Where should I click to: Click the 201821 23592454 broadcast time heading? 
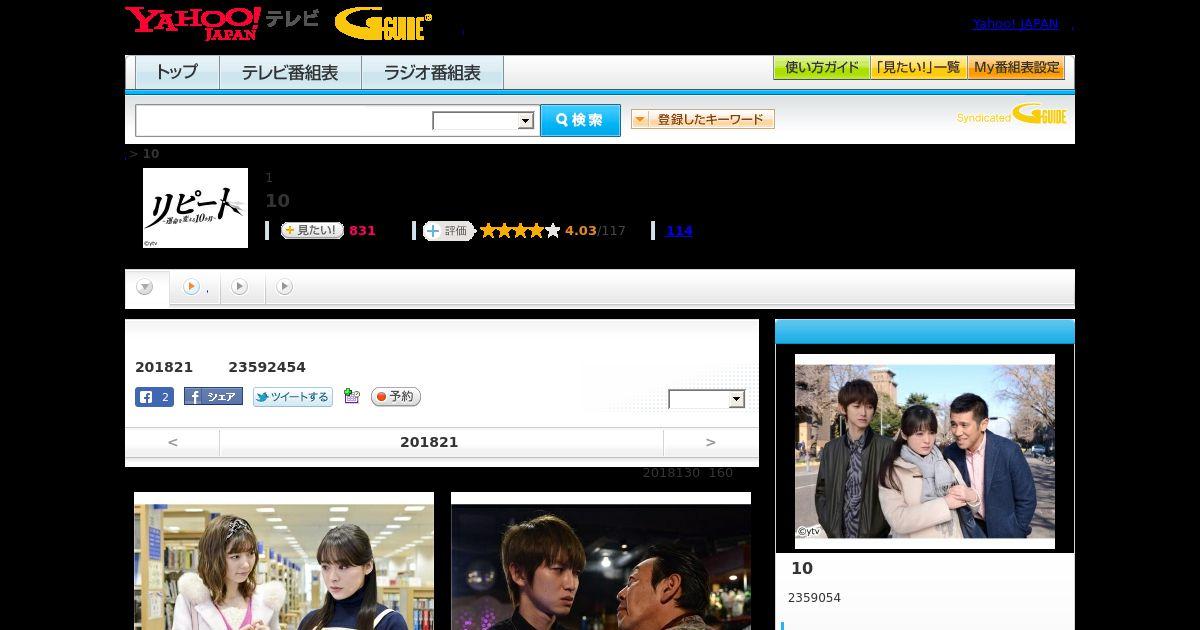[x=220, y=367]
